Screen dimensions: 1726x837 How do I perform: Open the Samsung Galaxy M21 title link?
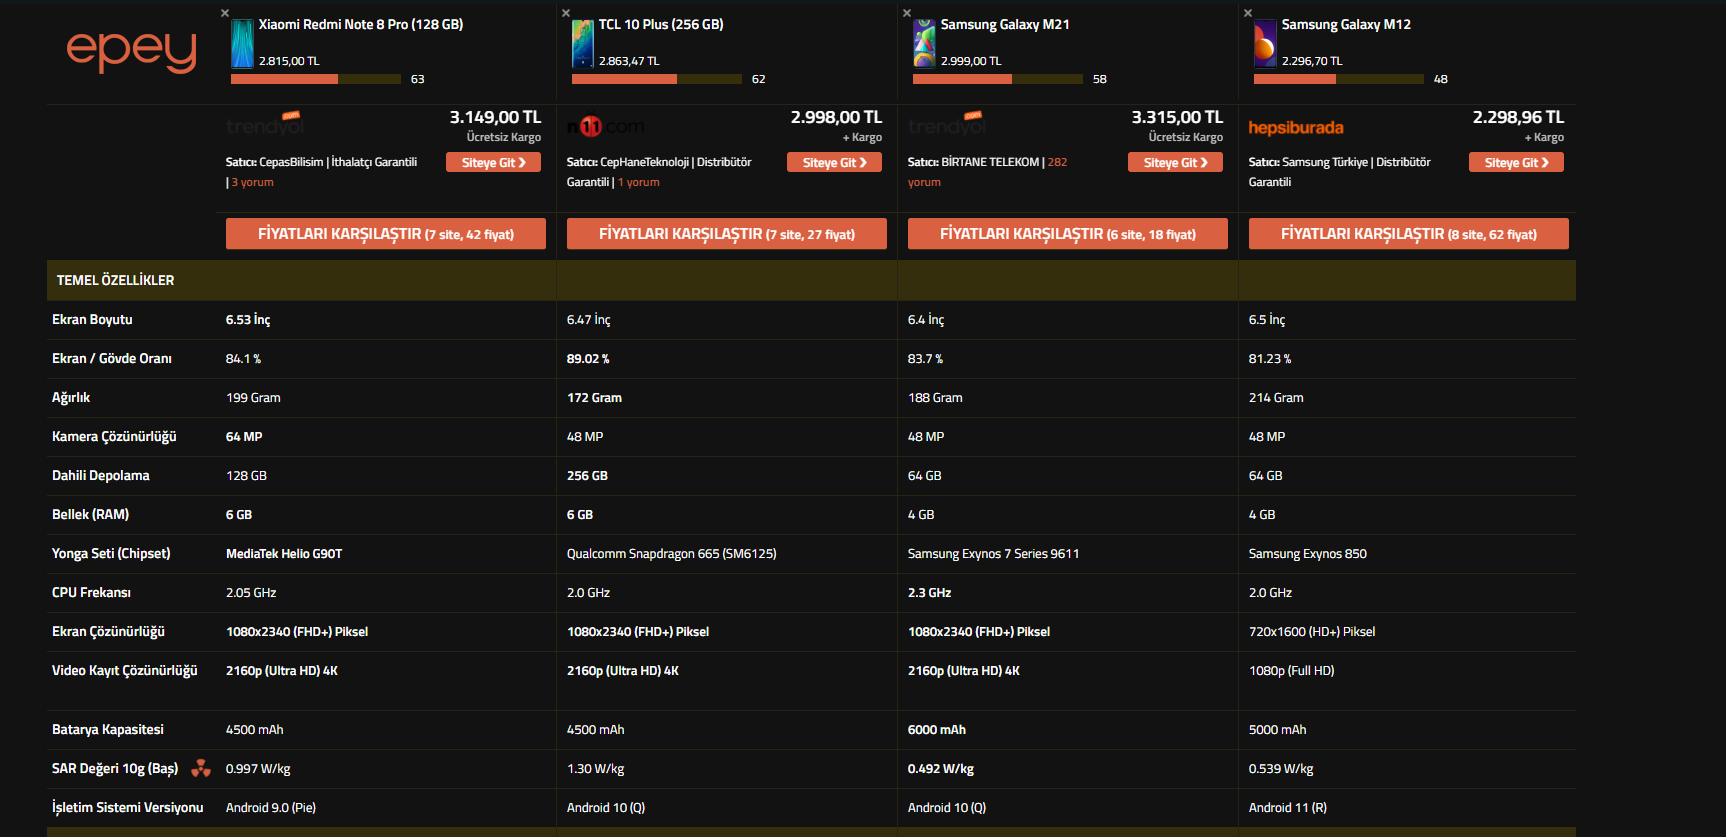click(1005, 24)
